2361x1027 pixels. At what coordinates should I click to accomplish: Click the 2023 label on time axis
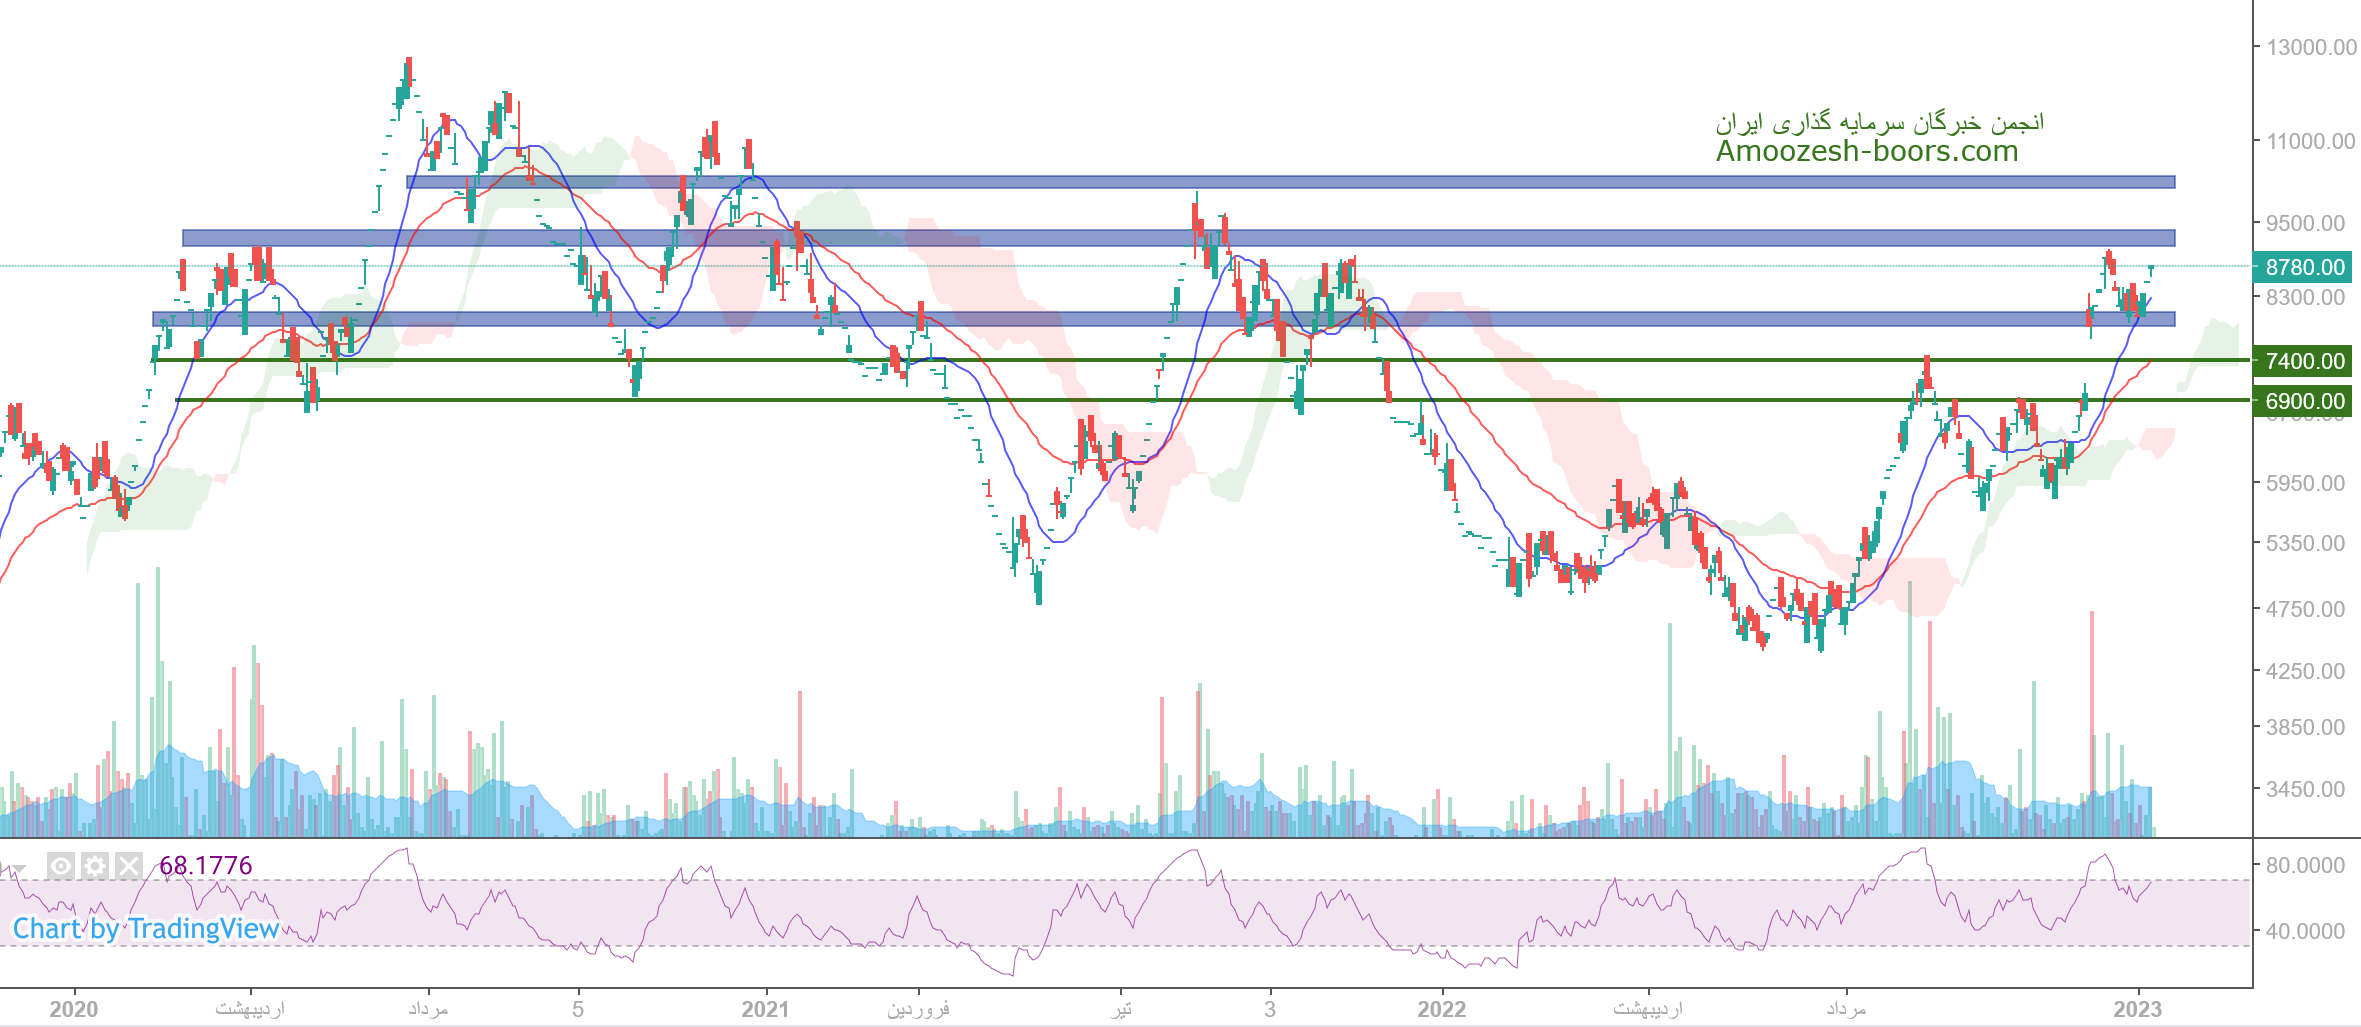tap(2137, 1009)
